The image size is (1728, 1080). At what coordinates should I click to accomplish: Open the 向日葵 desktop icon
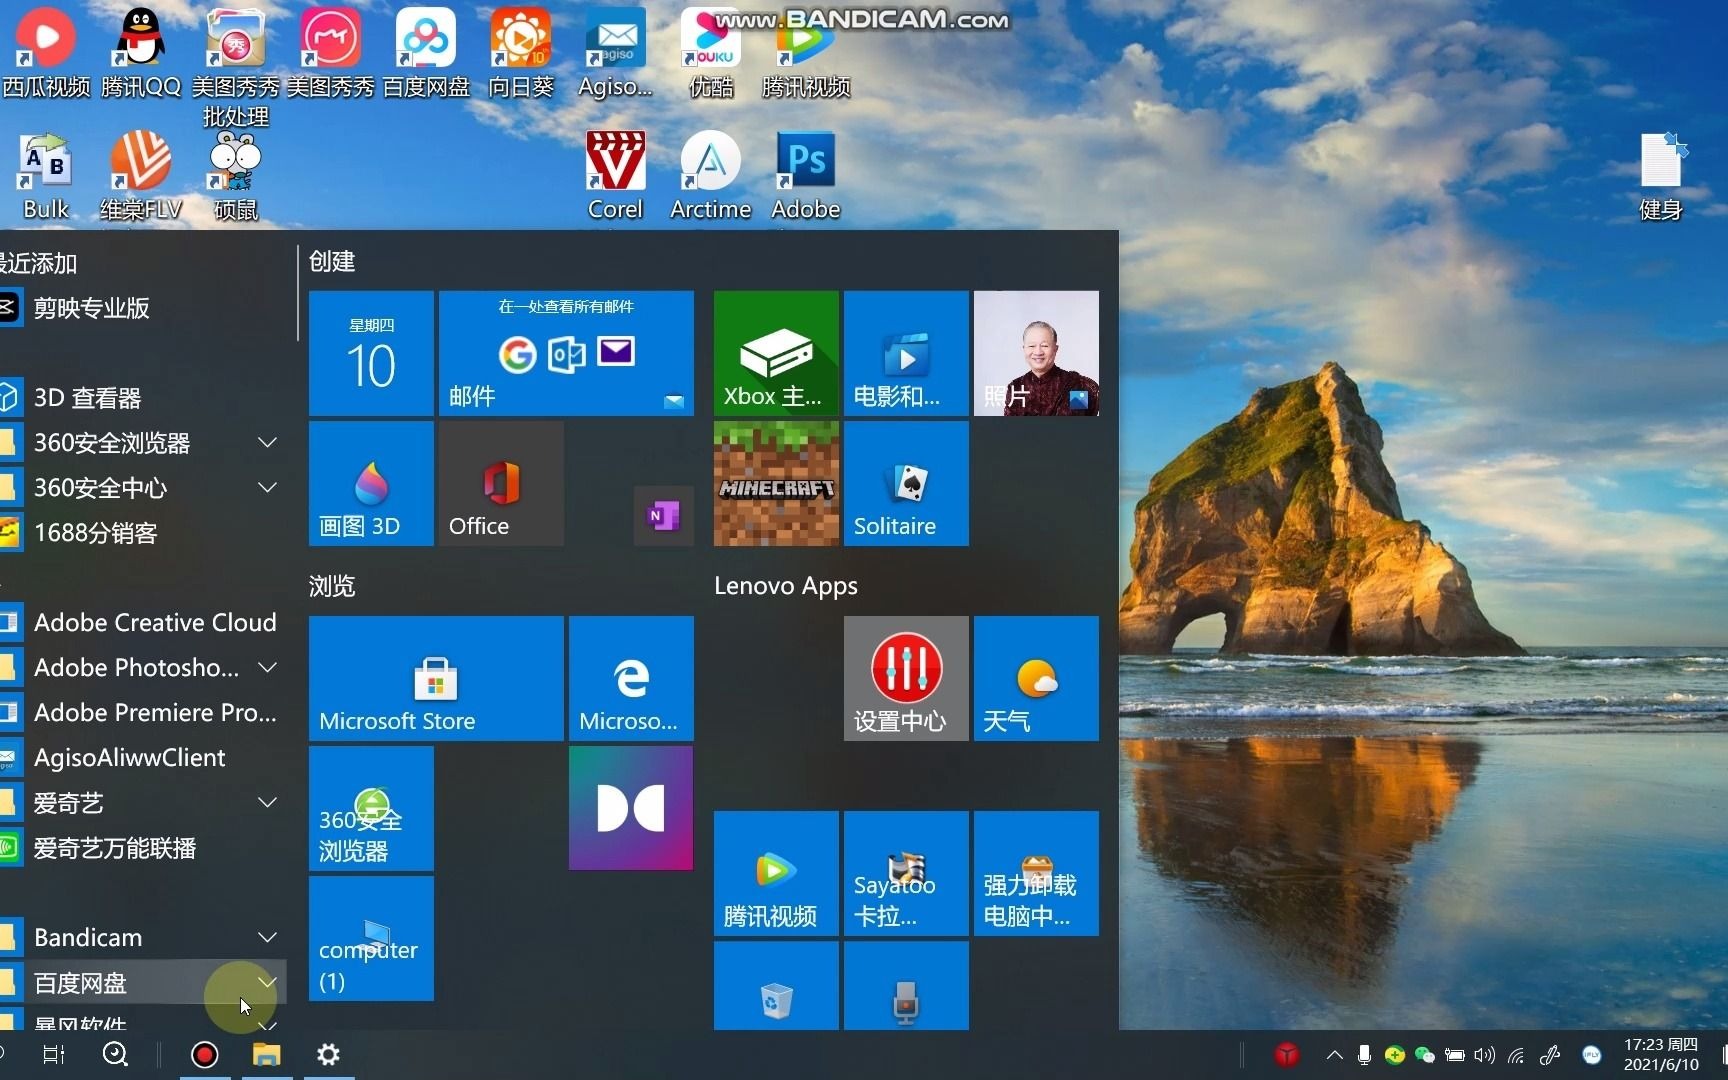(520, 52)
